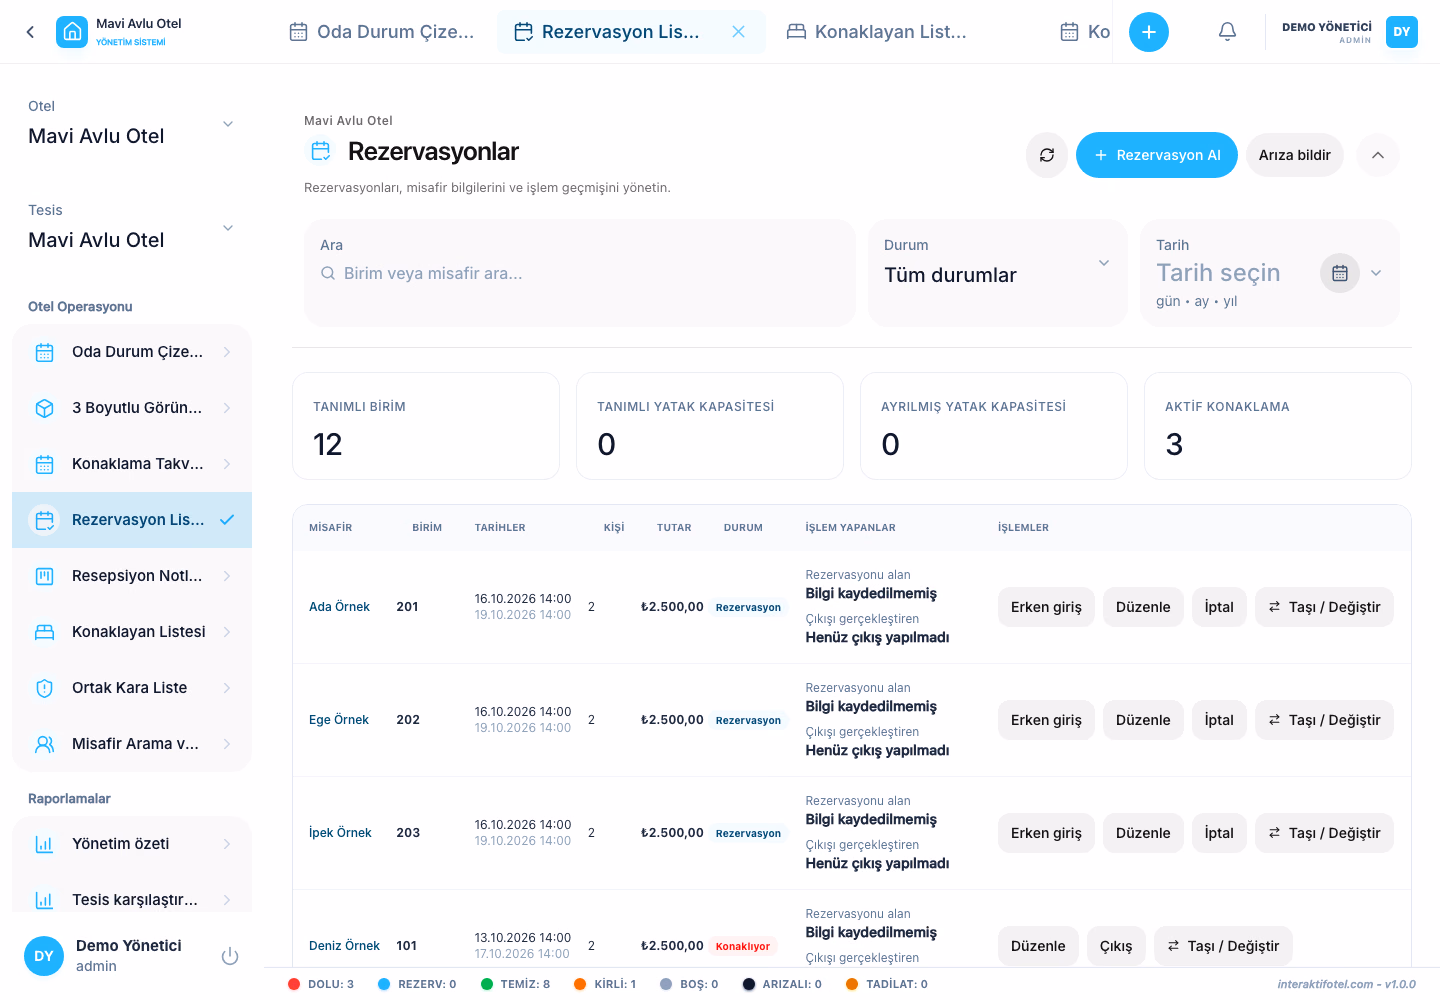Switch to the Konaklayan Listesi tab
The height and width of the screenshot is (1000, 1440).
[x=877, y=32]
